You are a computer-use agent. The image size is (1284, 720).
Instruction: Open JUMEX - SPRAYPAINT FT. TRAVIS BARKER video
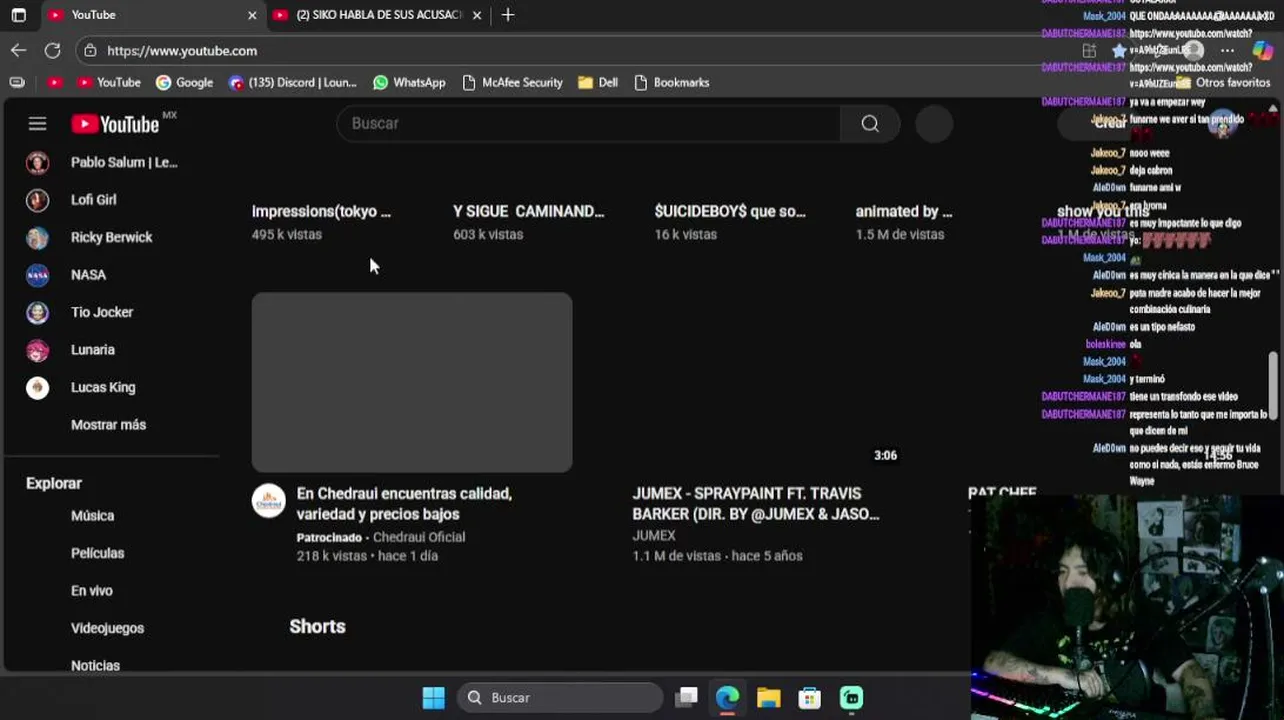pos(756,504)
